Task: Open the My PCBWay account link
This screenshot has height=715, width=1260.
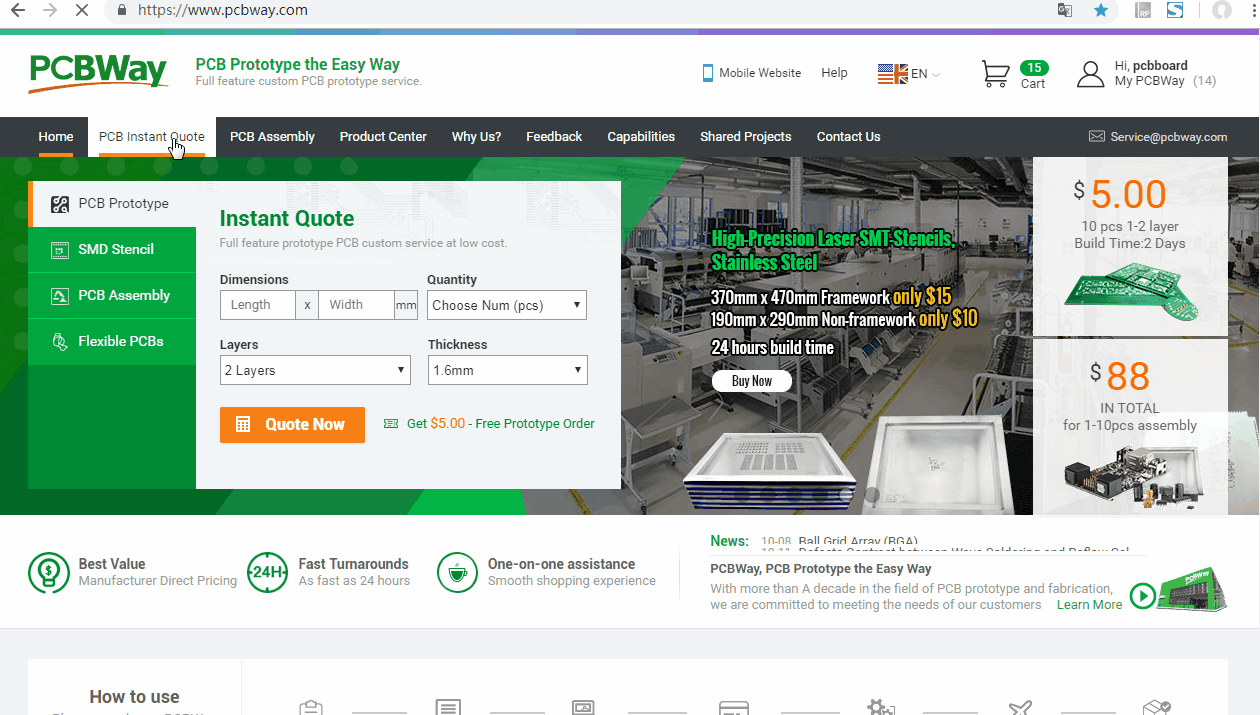Action: coord(1150,81)
